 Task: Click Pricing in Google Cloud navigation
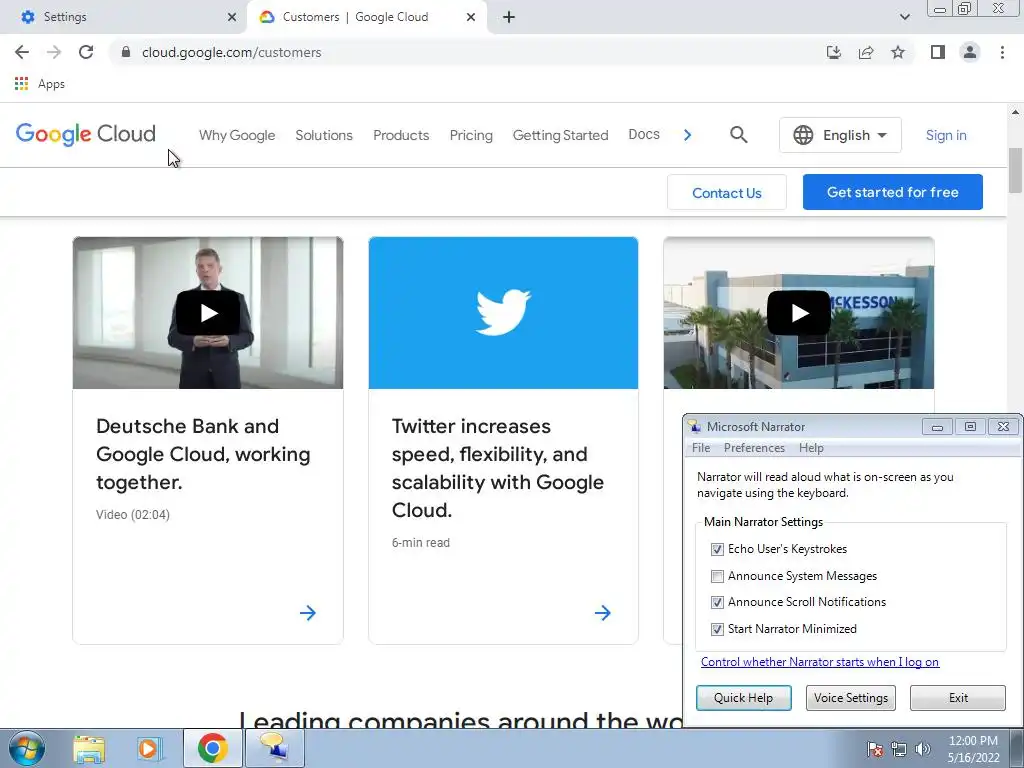[x=471, y=135]
